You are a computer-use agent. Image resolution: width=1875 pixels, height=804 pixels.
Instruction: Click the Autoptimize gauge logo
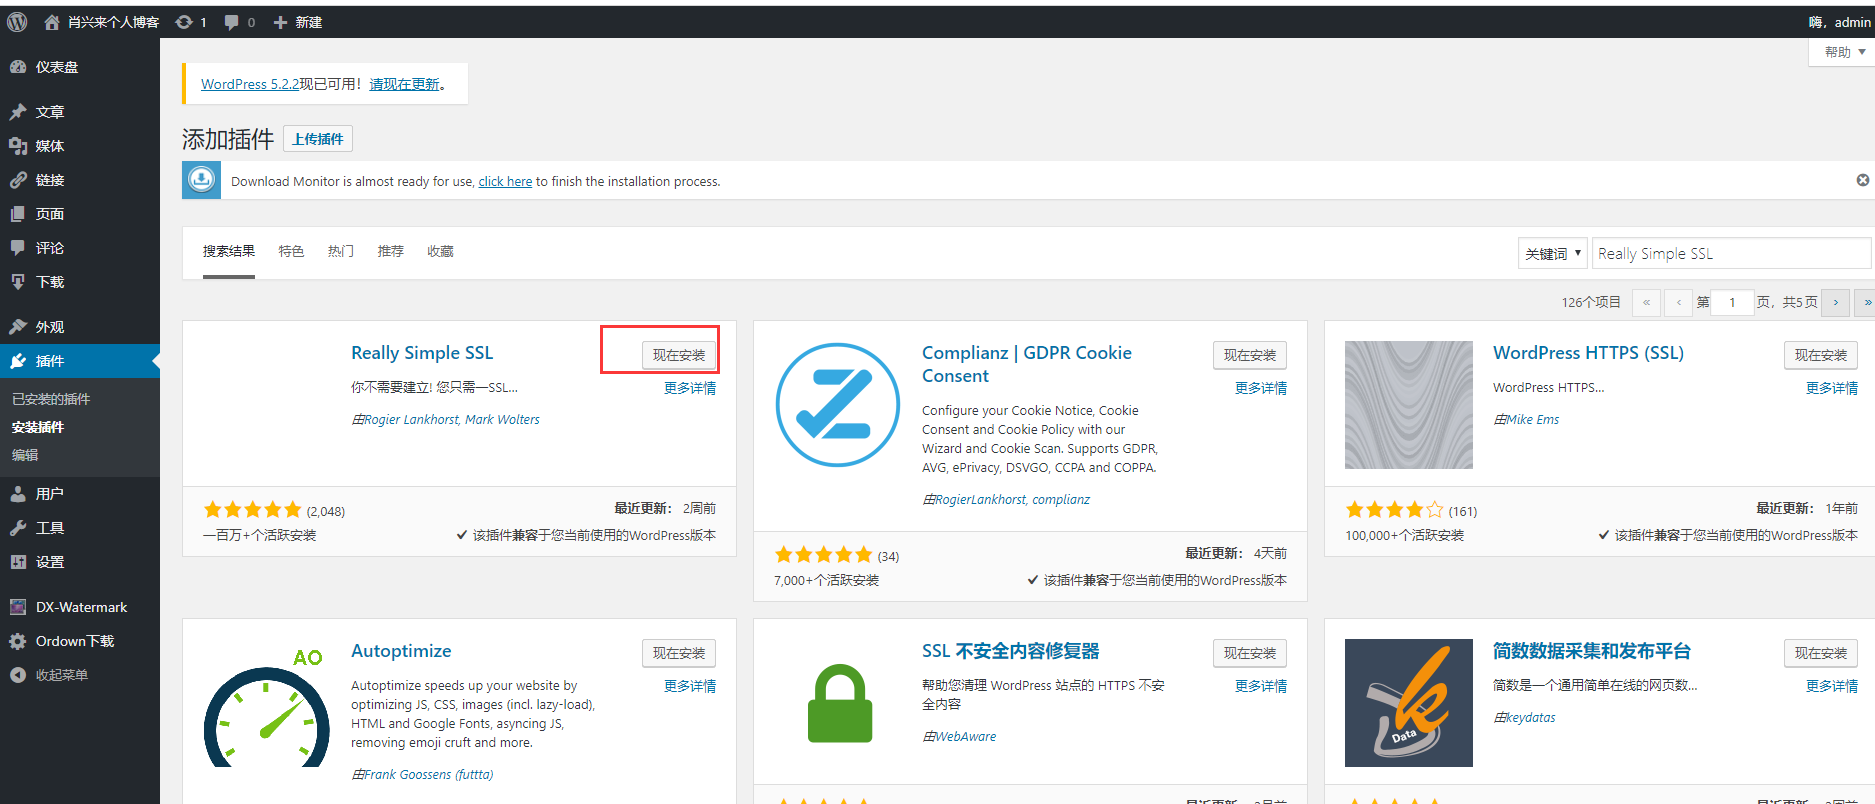267,706
